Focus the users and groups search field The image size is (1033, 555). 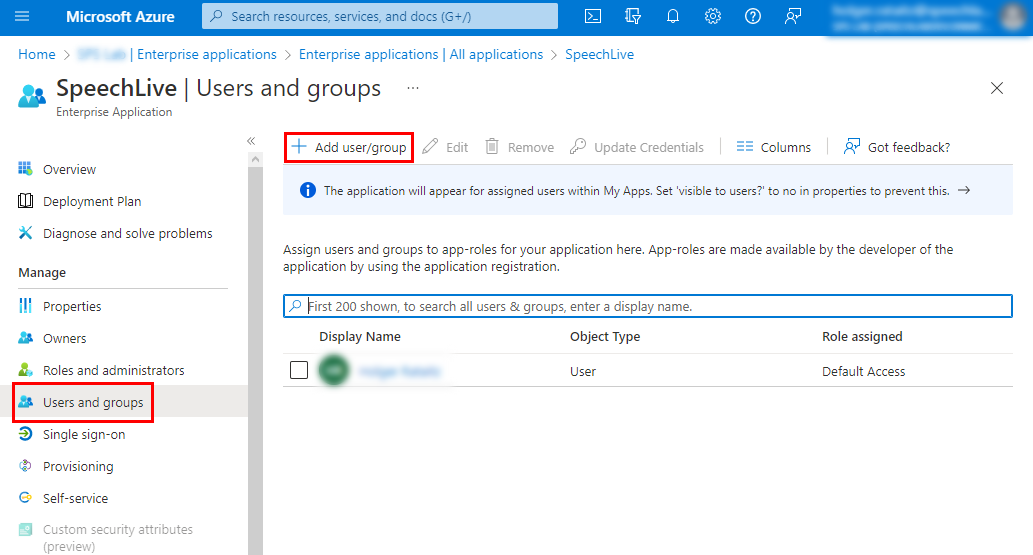648,306
